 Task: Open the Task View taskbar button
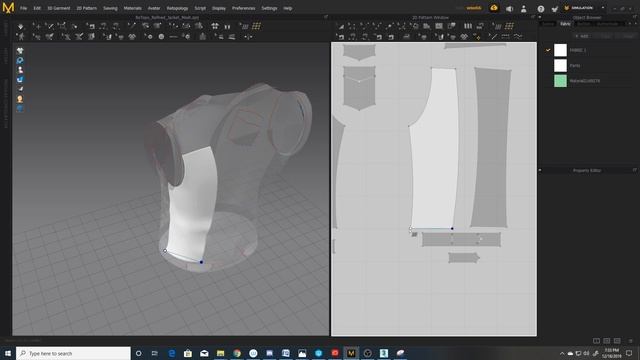point(155,353)
